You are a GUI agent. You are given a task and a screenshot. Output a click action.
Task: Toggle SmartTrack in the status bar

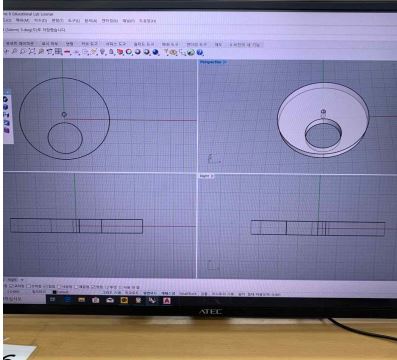(188, 294)
